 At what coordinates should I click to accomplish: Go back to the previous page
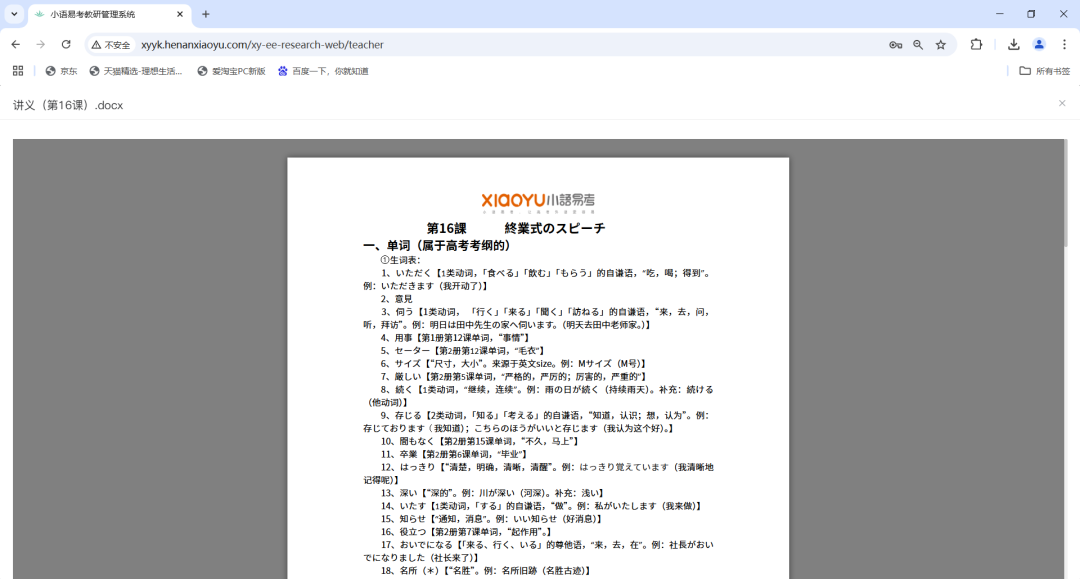click(16, 45)
